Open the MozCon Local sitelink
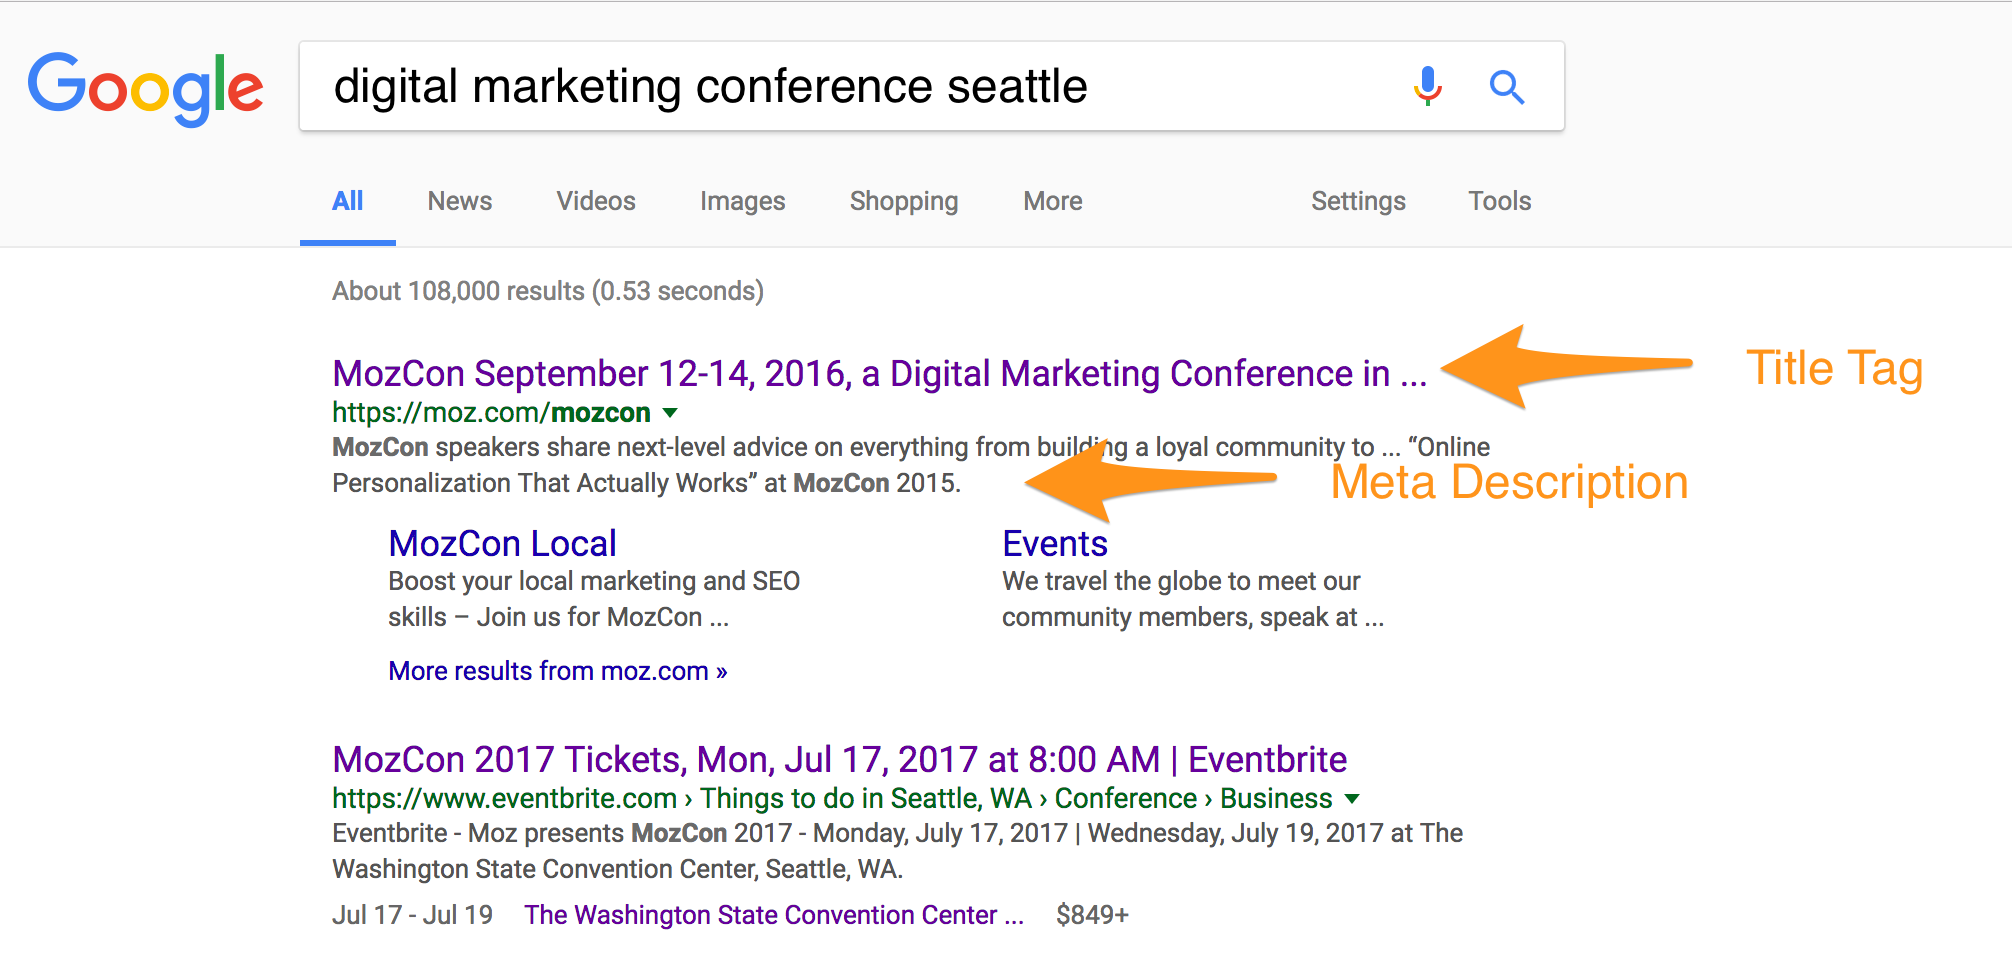The image size is (2012, 976). pyautogui.click(x=502, y=544)
